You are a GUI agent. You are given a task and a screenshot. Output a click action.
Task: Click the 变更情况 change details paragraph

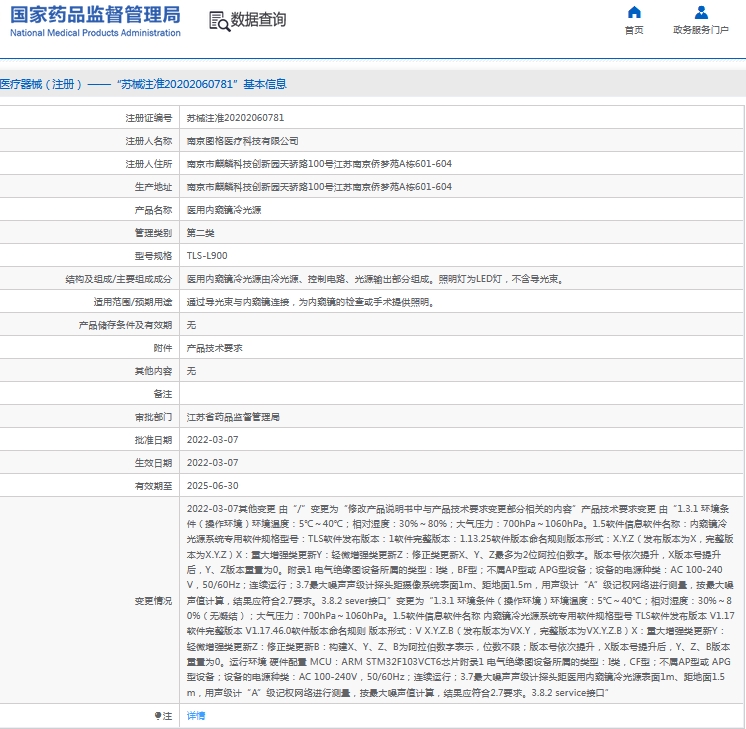[x=460, y=601]
